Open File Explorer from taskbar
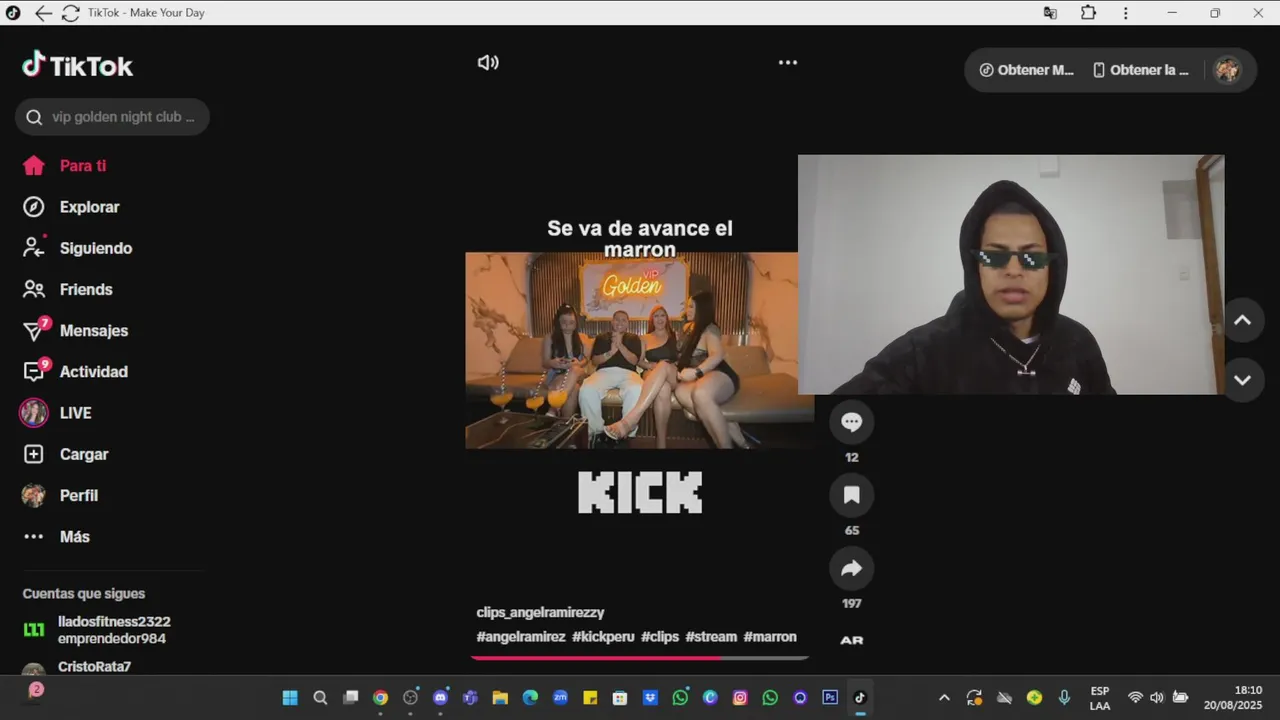The width and height of the screenshot is (1280, 720). point(500,698)
